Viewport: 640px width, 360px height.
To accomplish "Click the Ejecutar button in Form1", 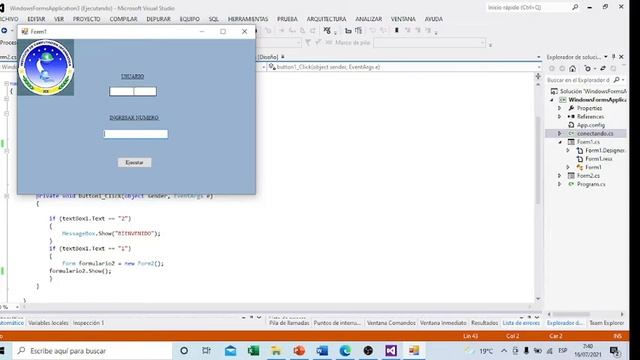I will [x=134, y=162].
